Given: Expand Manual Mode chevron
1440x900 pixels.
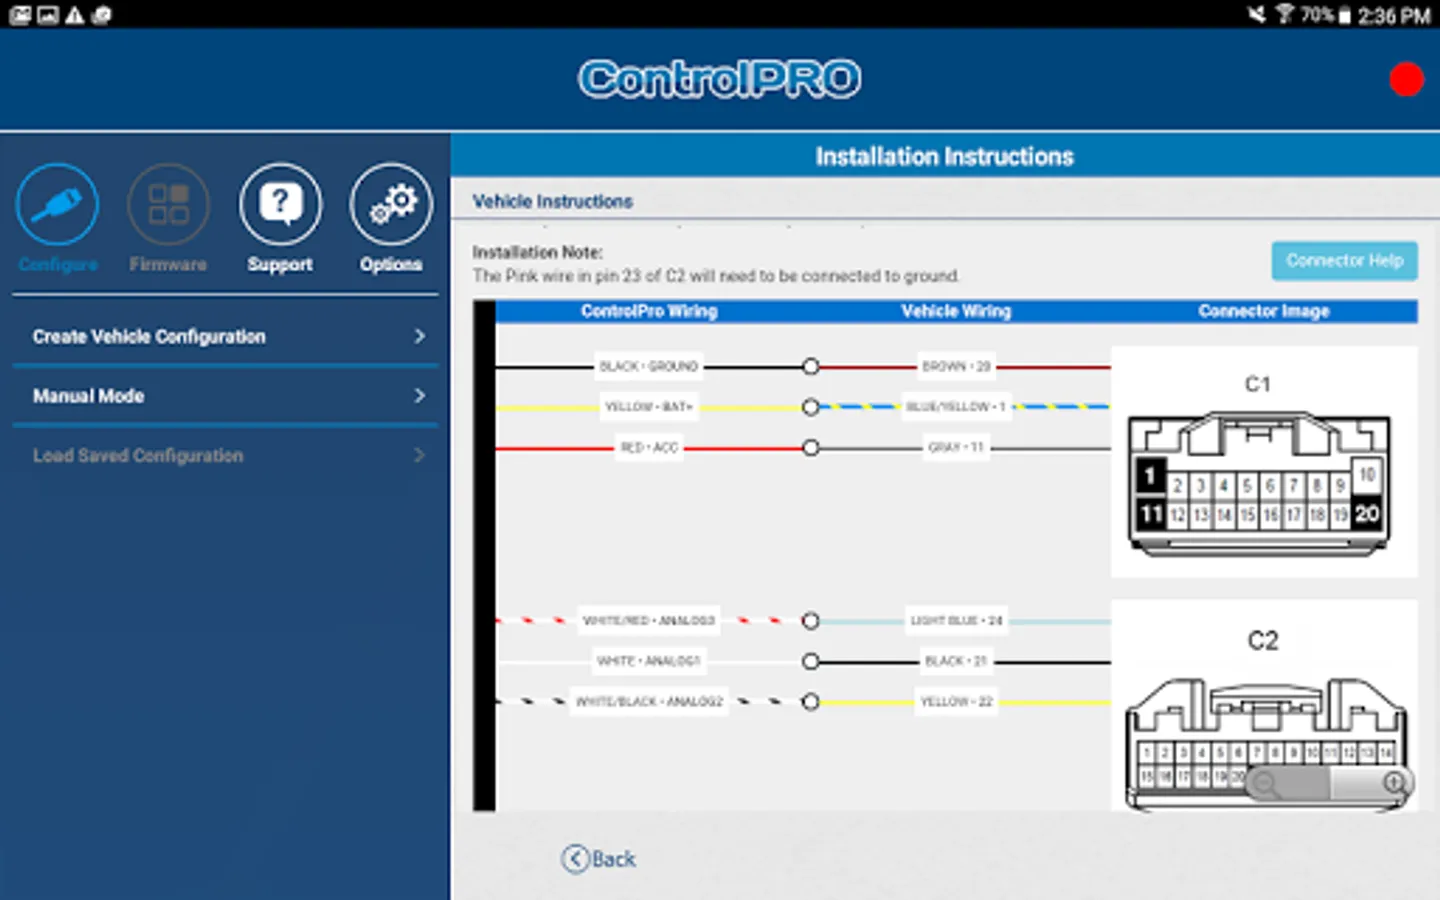Looking at the screenshot, I should tap(420, 396).
